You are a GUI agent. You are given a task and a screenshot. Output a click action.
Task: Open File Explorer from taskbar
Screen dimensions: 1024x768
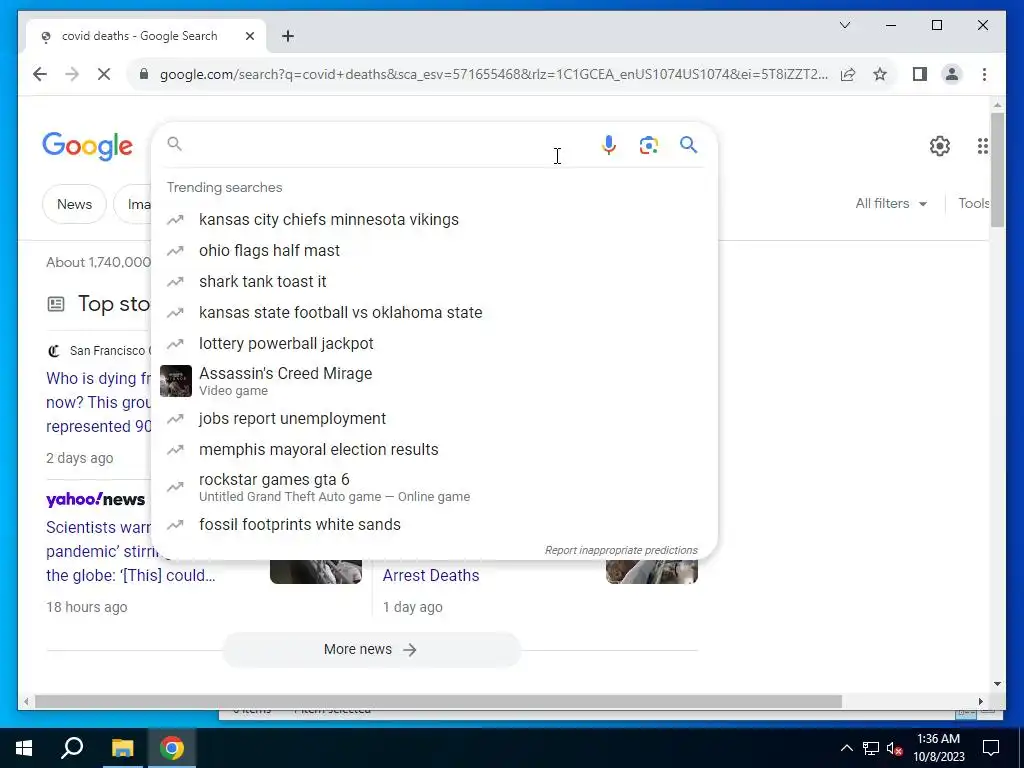122,748
